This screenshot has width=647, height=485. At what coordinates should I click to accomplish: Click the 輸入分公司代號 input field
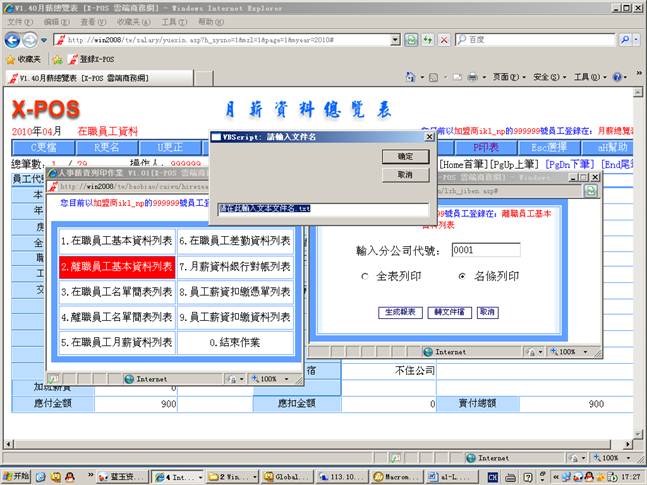(485, 250)
